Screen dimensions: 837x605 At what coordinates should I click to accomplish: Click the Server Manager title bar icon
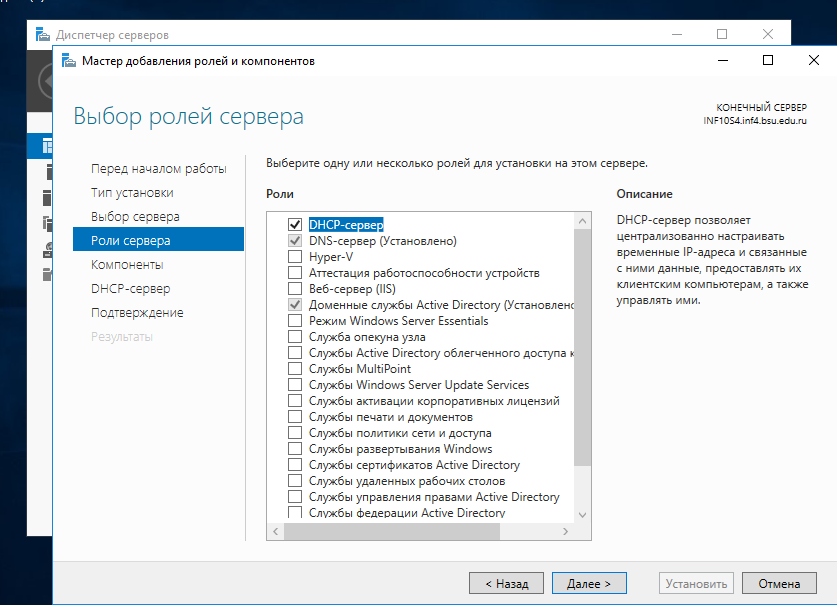[x=43, y=35]
